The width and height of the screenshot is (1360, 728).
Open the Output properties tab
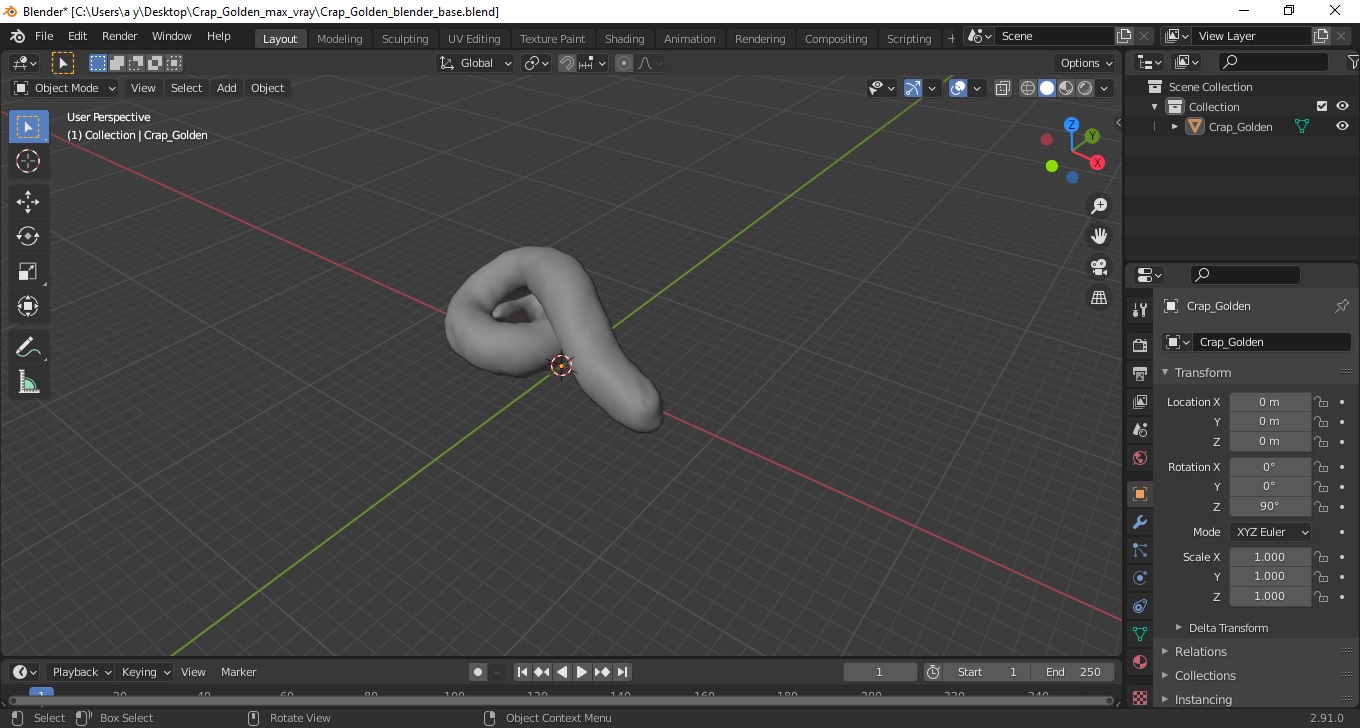coord(1139,374)
